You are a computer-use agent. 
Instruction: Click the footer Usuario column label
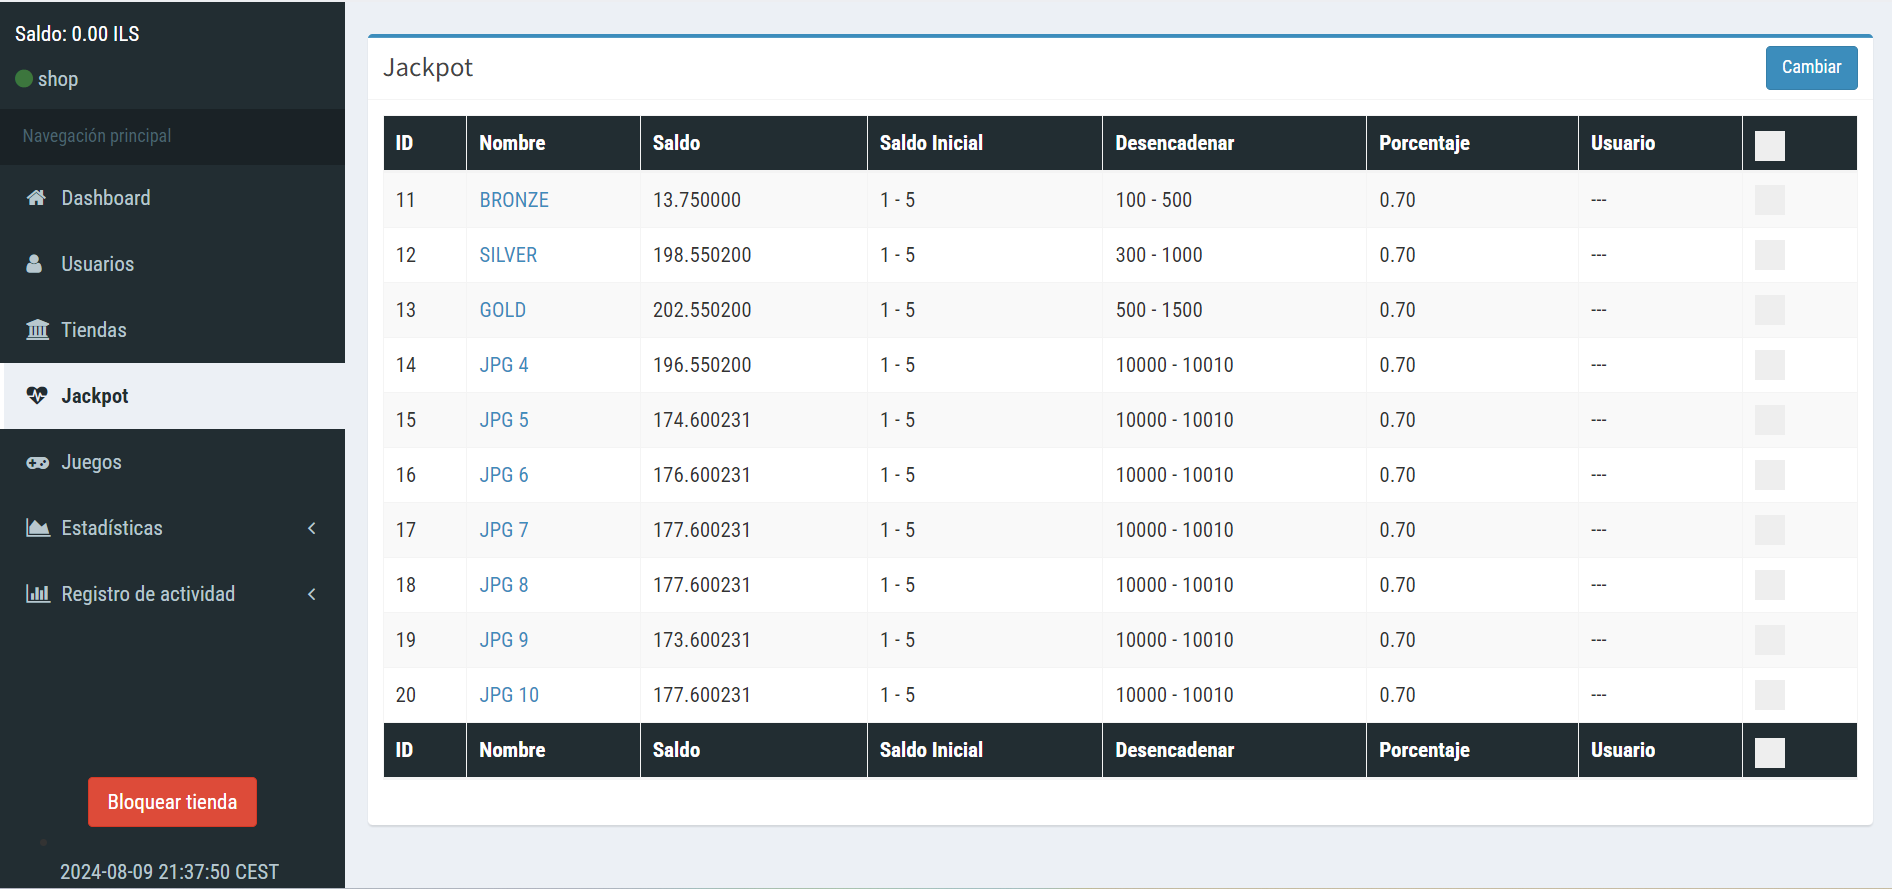pos(1623,750)
